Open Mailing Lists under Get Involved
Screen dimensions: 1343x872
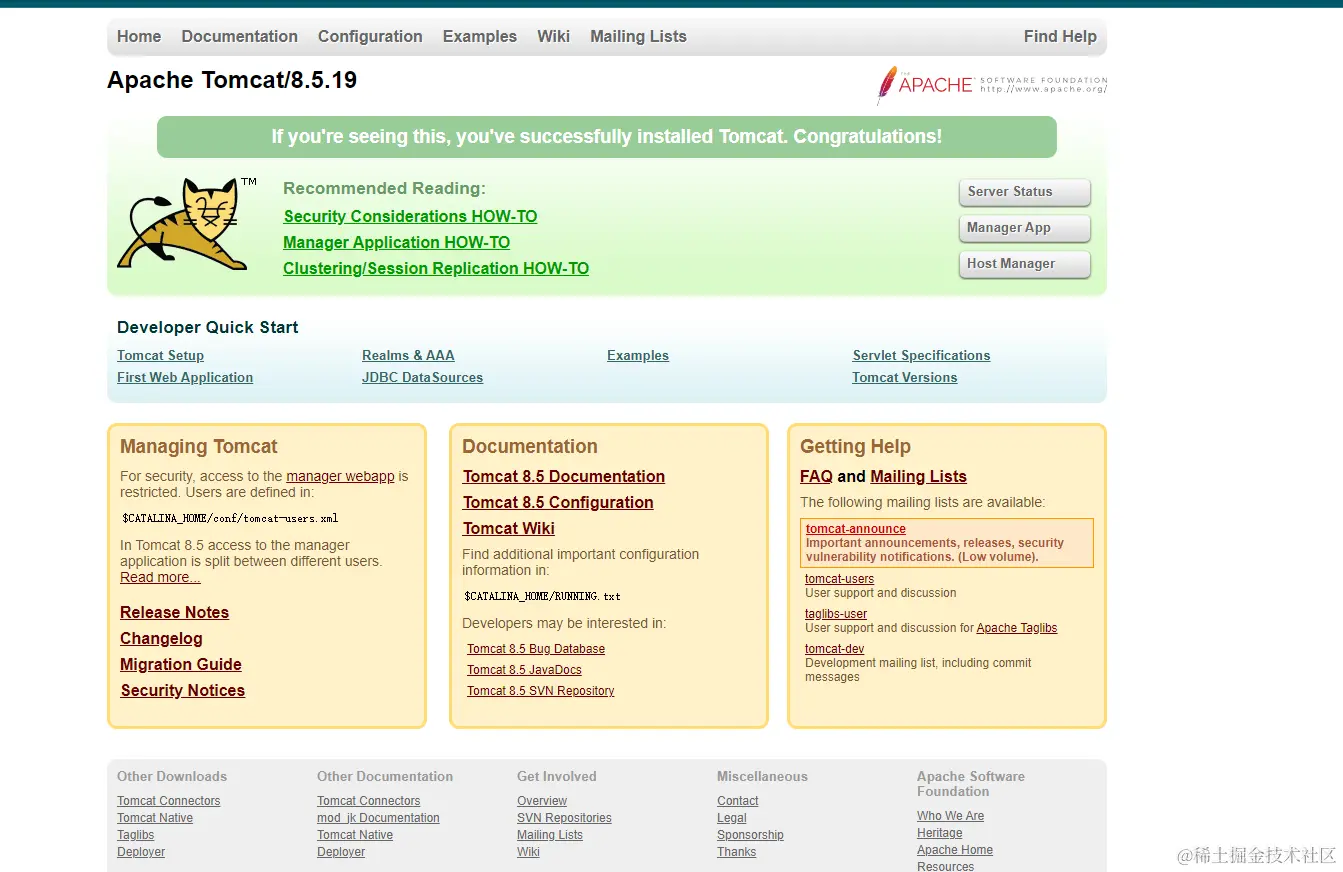(x=550, y=835)
